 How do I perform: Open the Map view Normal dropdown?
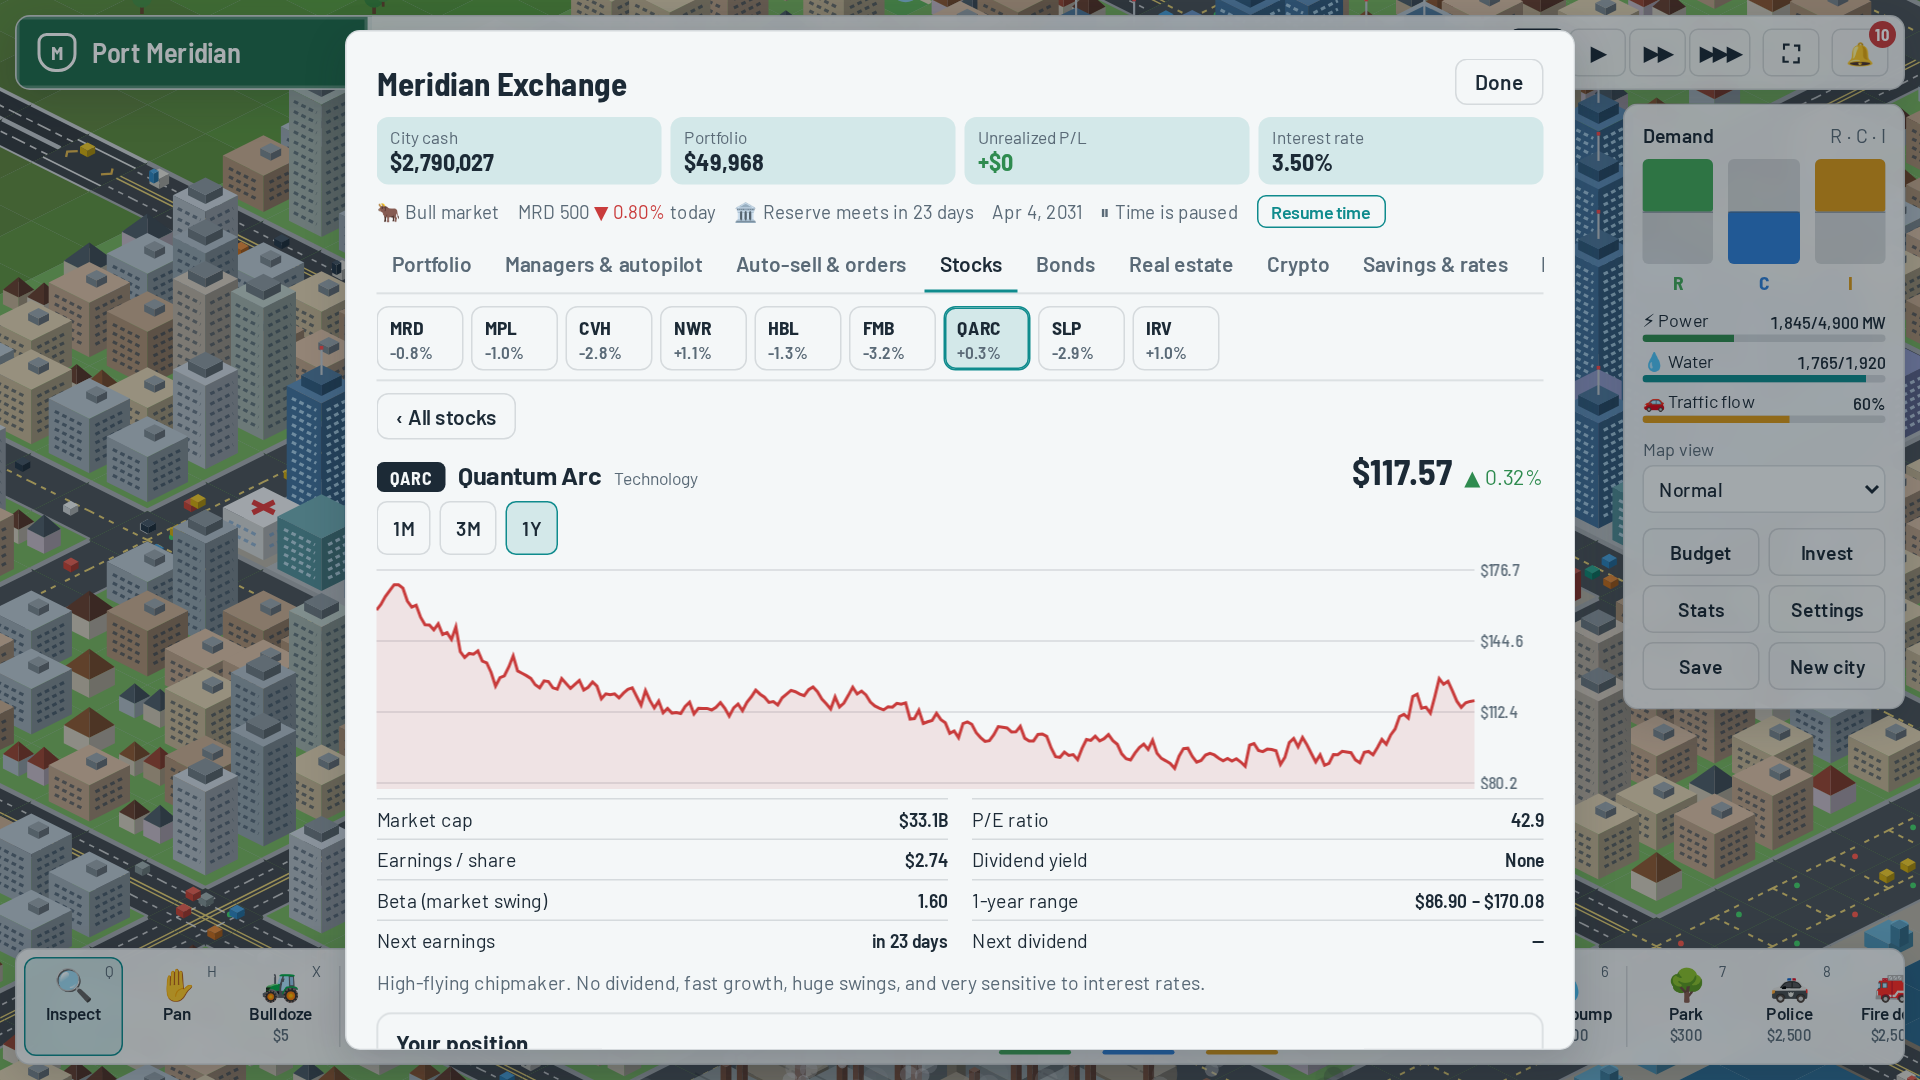1764,490
